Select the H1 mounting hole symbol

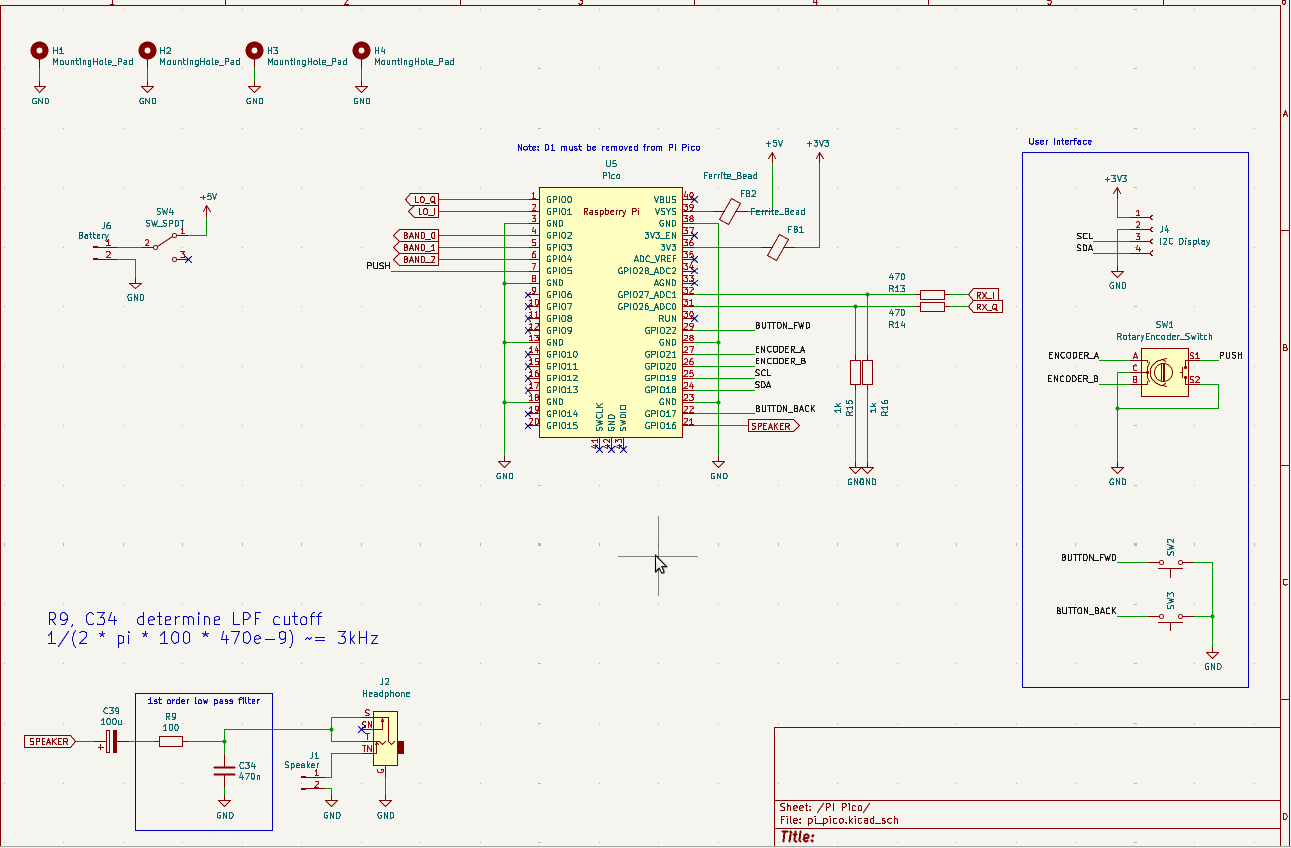coord(40,50)
